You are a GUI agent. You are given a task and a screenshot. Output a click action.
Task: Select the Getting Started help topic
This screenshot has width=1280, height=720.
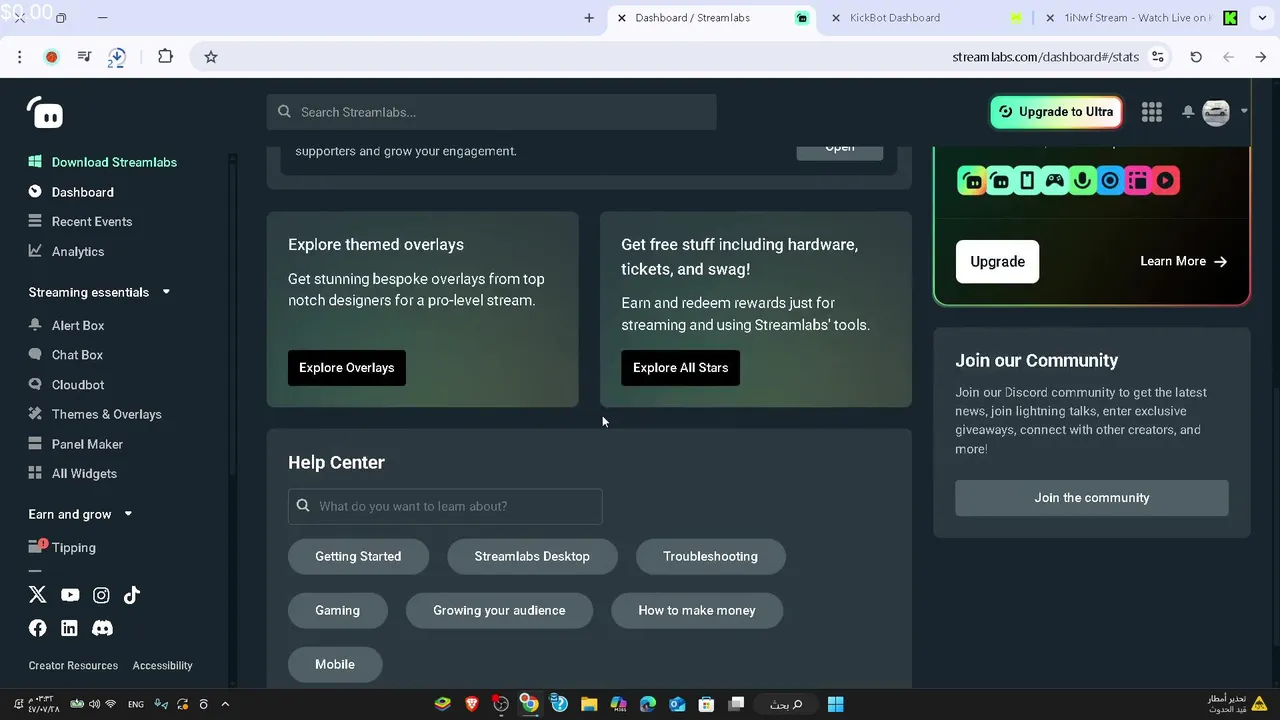358,556
